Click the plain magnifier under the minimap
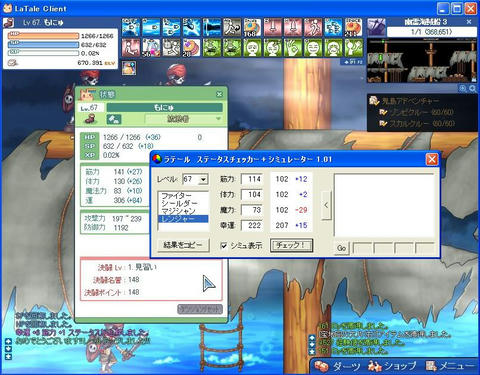 473,89
